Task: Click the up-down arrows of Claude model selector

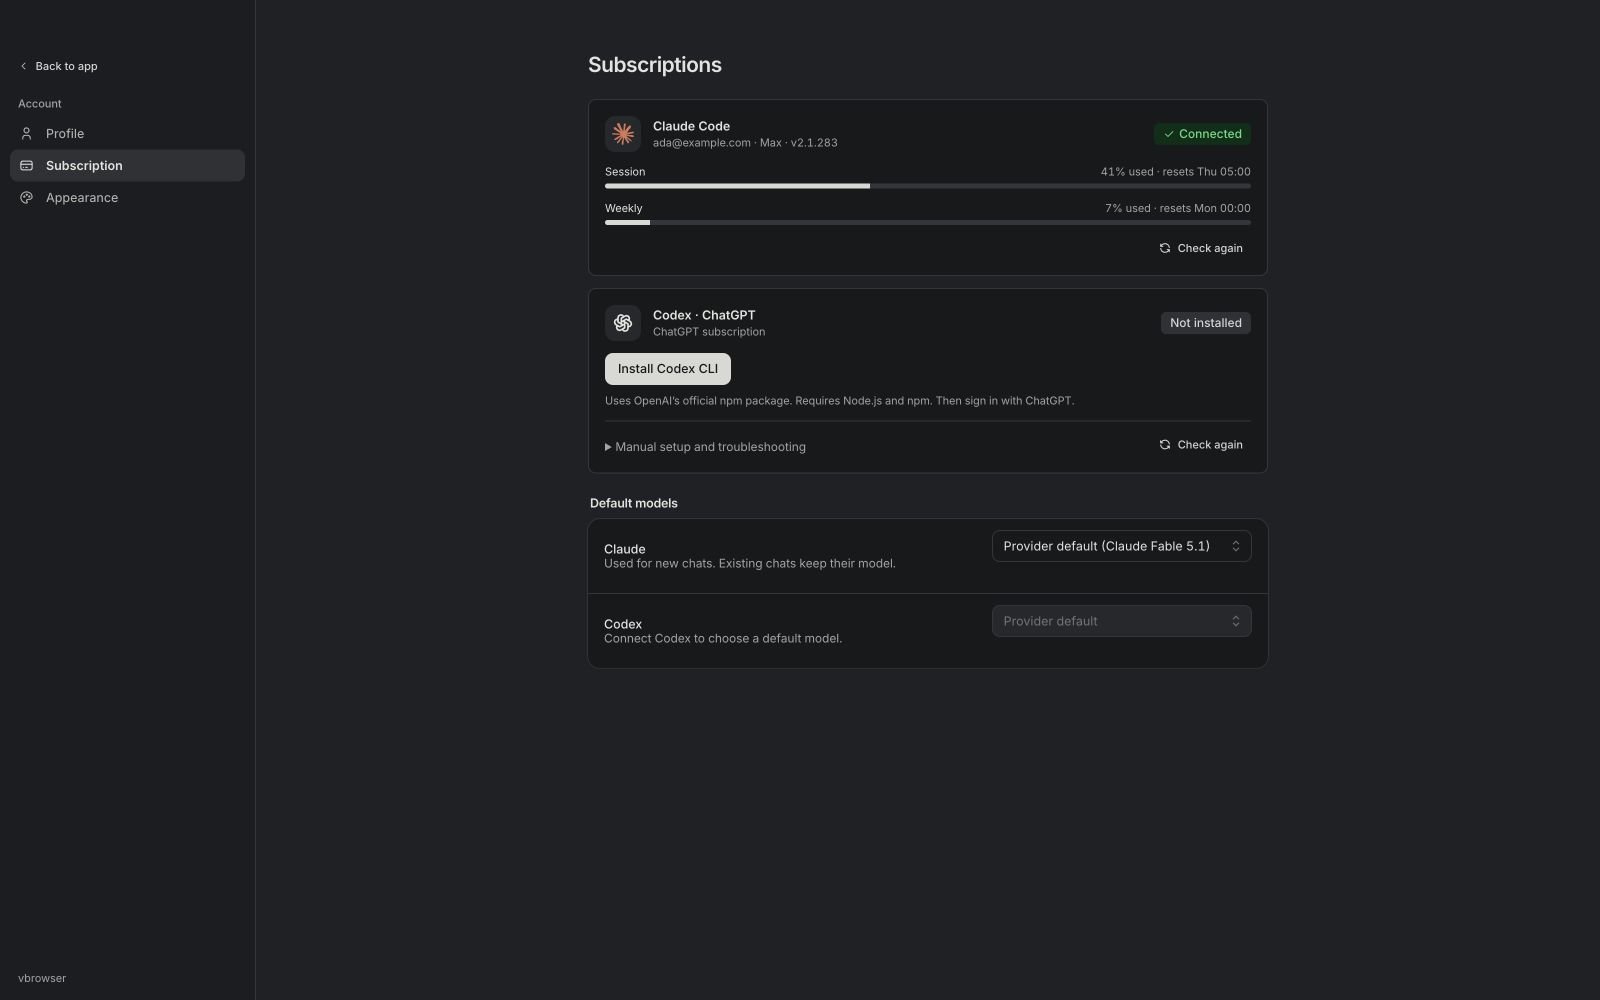Action: pyautogui.click(x=1236, y=546)
